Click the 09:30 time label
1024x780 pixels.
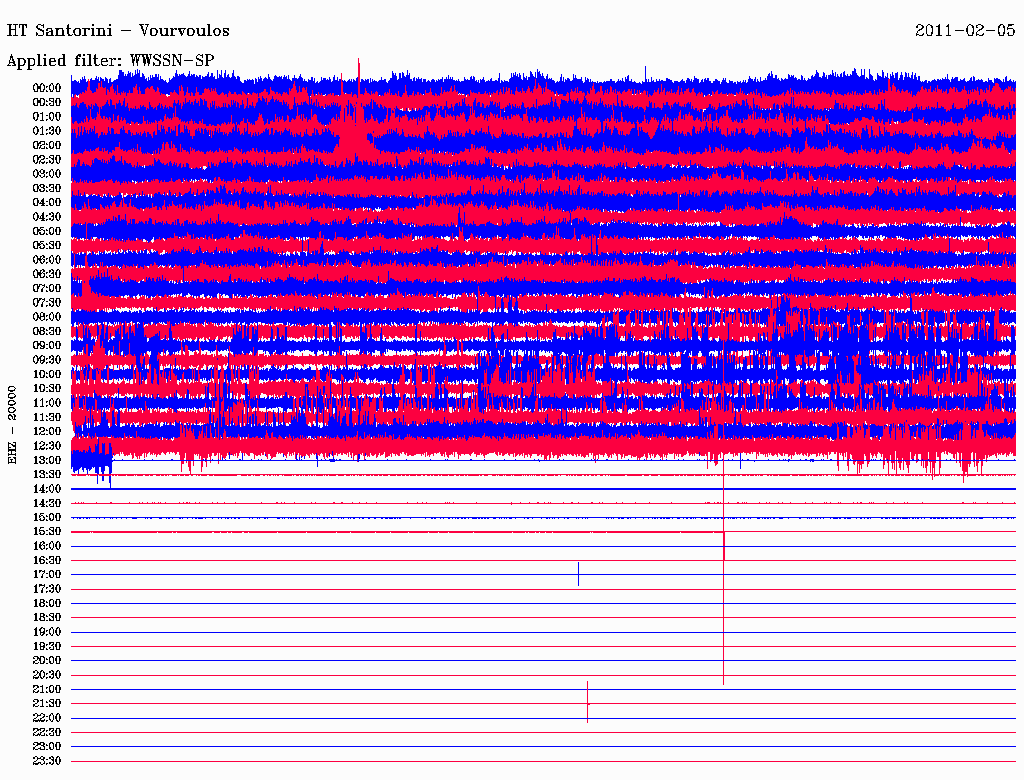(47, 360)
